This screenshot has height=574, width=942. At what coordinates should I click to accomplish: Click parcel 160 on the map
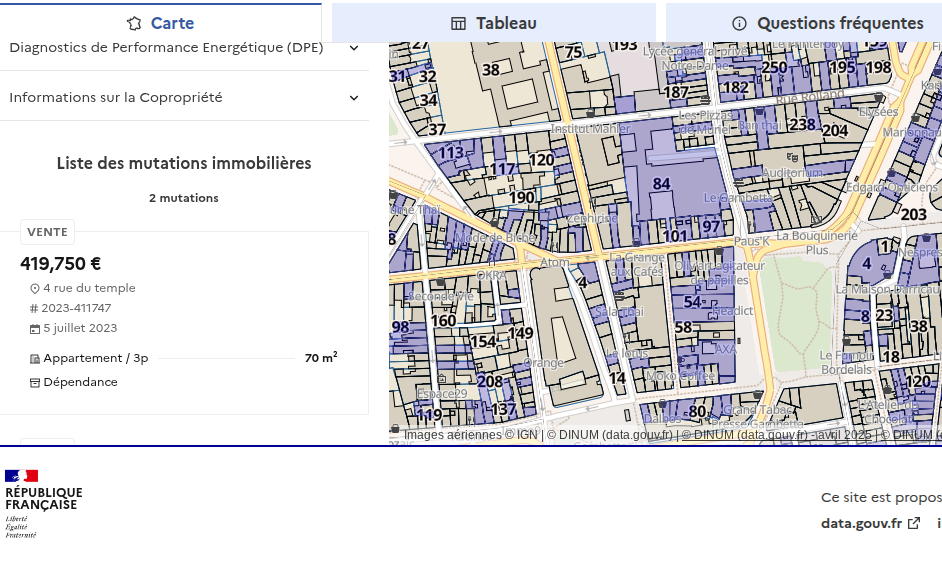pos(443,321)
